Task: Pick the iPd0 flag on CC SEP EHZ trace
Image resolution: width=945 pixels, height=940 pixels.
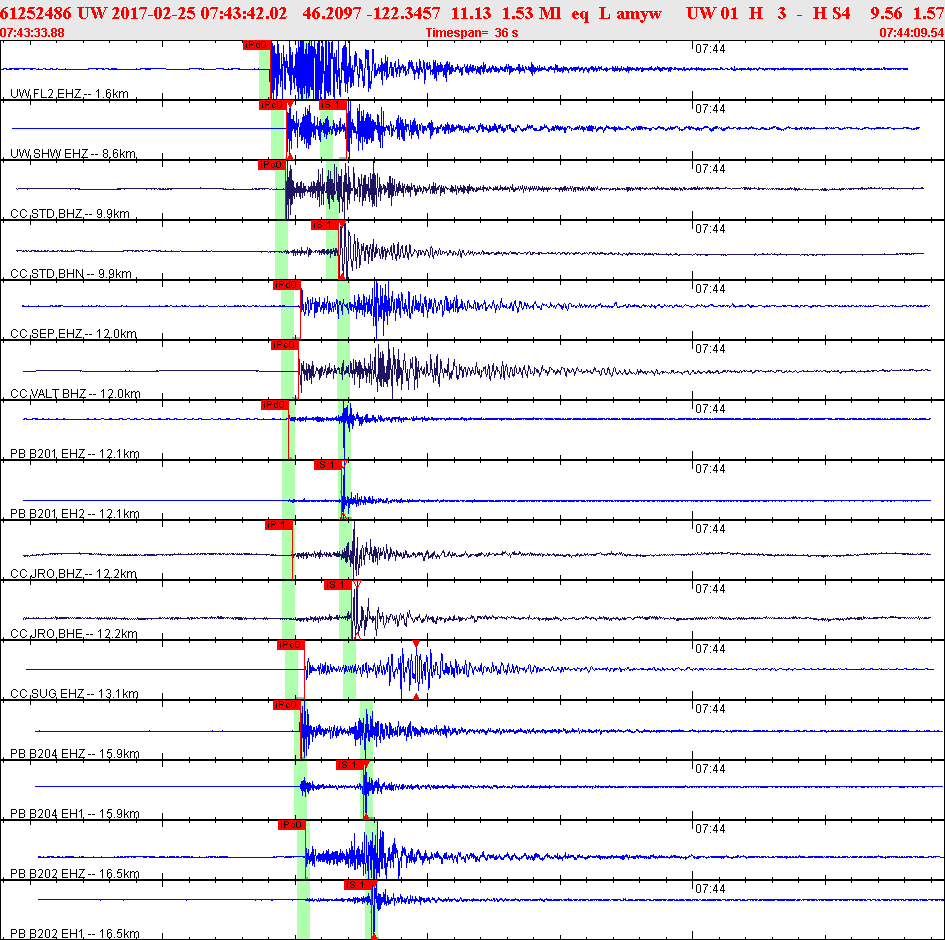Action: click(286, 285)
